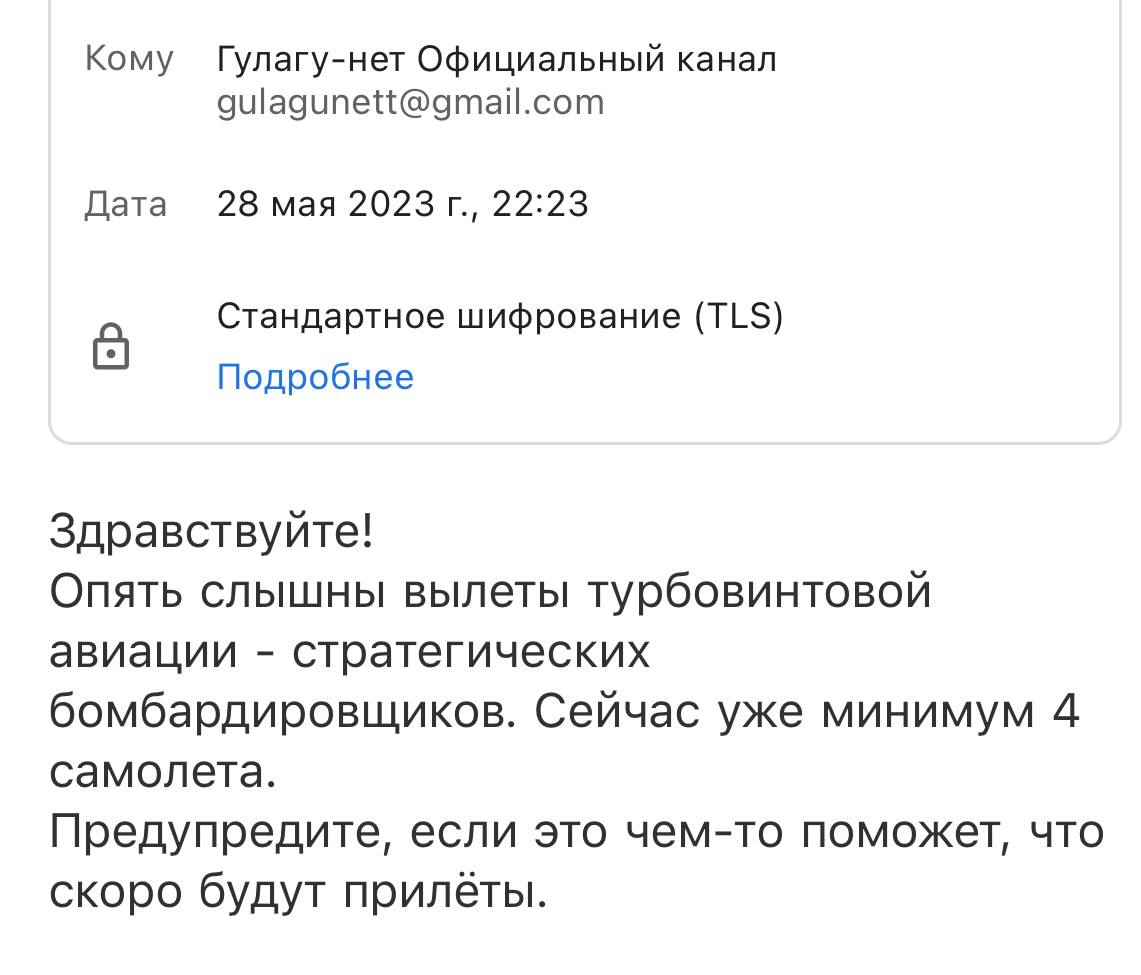Click the word бомбардировщиков in the message
Image resolution: width=1141 pixels, height=975 pixels.
282,711
